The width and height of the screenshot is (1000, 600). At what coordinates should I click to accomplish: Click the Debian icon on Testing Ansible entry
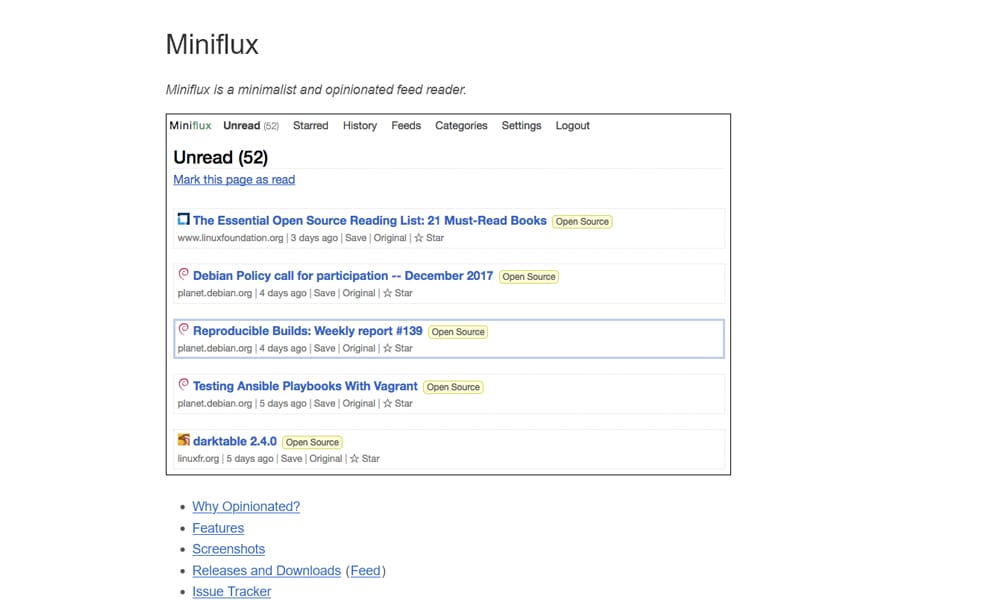[x=183, y=385]
